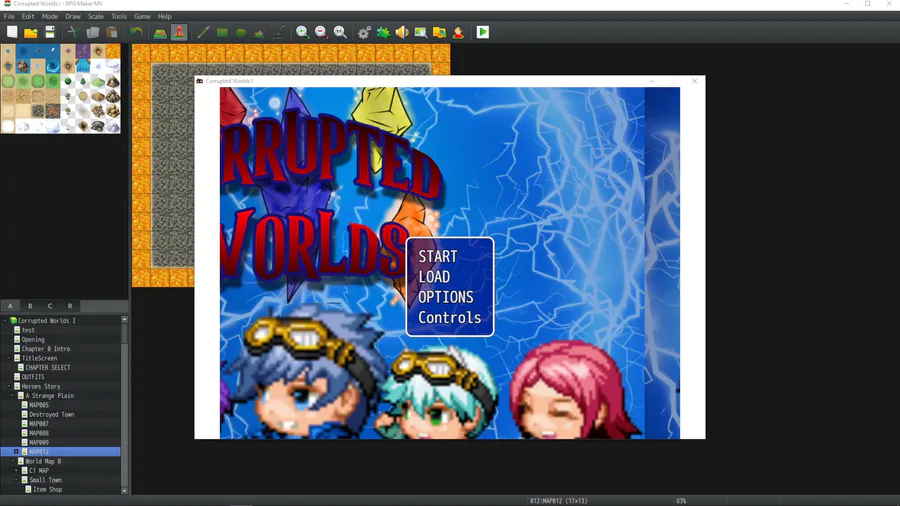Select LOAD in the game title menu

pyautogui.click(x=434, y=277)
